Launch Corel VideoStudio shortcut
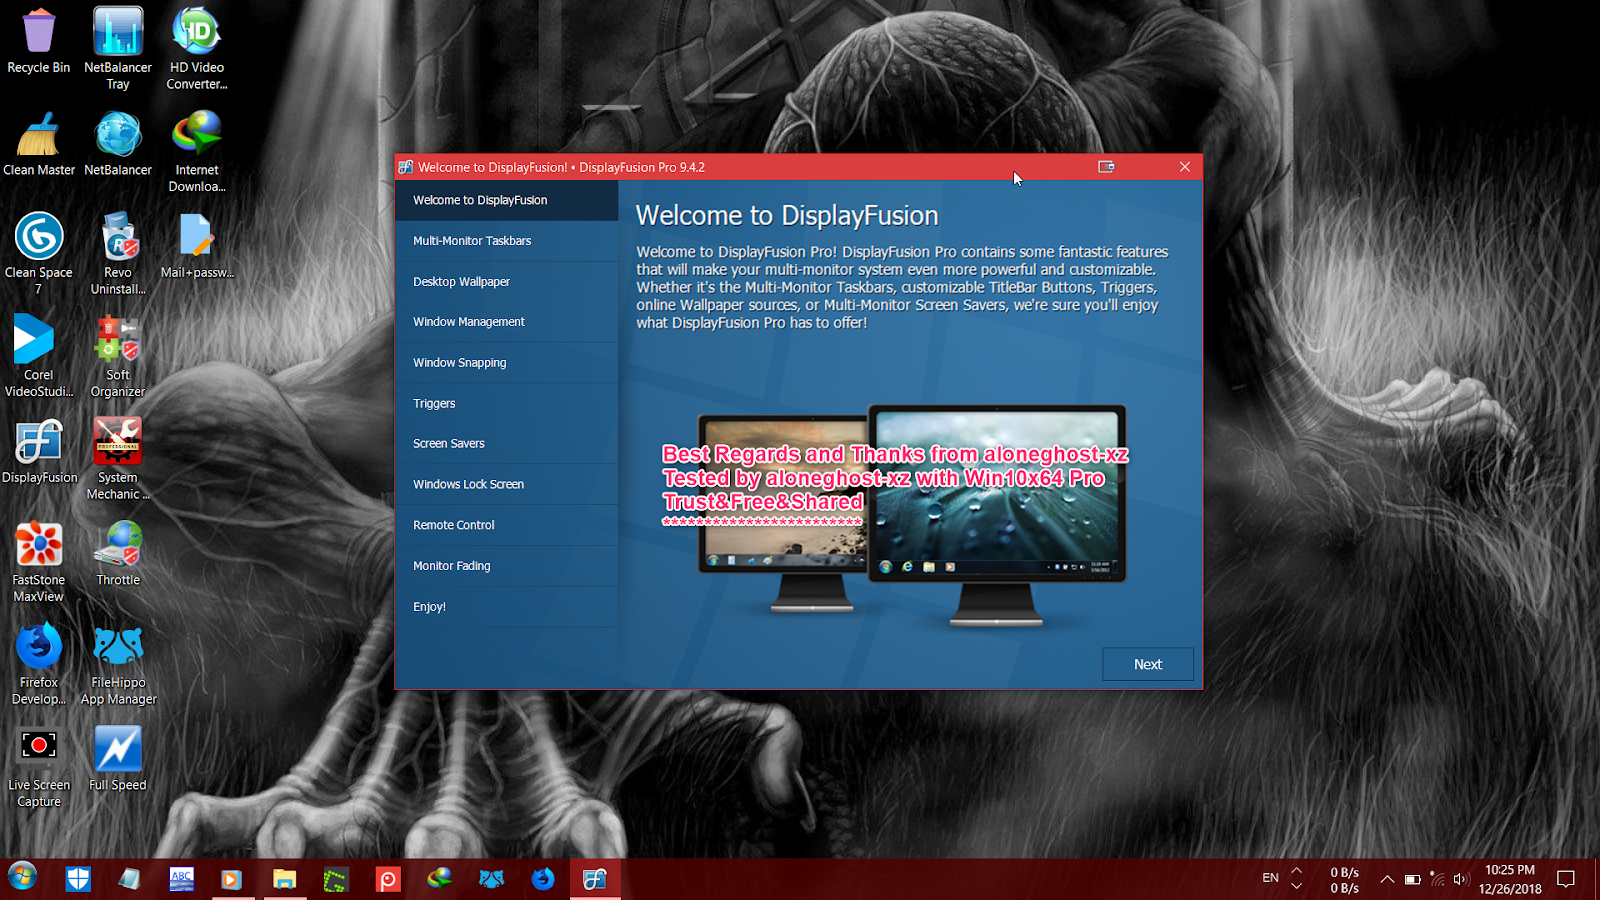This screenshot has width=1600, height=900. click(39, 356)
